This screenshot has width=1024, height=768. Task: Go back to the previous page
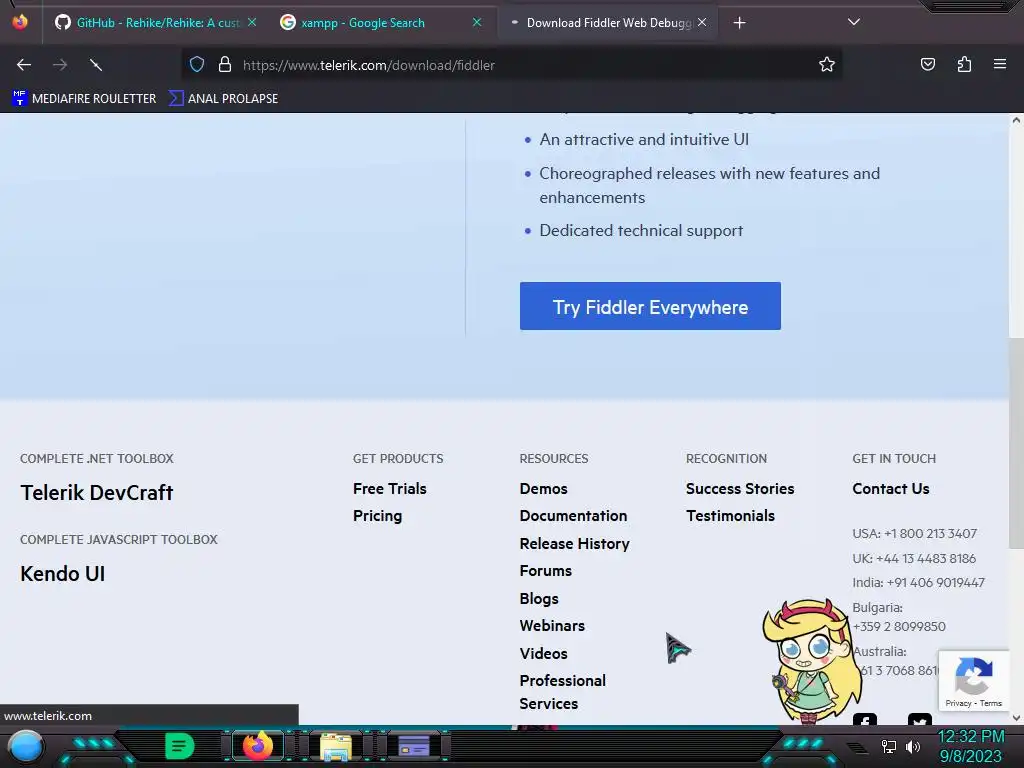(x=24, y=65)
